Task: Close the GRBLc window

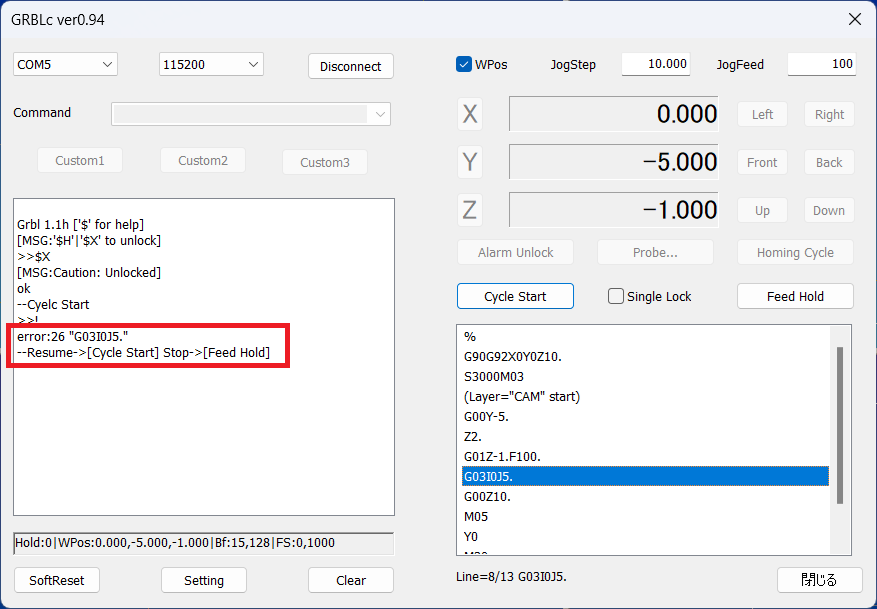Action: pyautogui.click(x=854, y=19)
